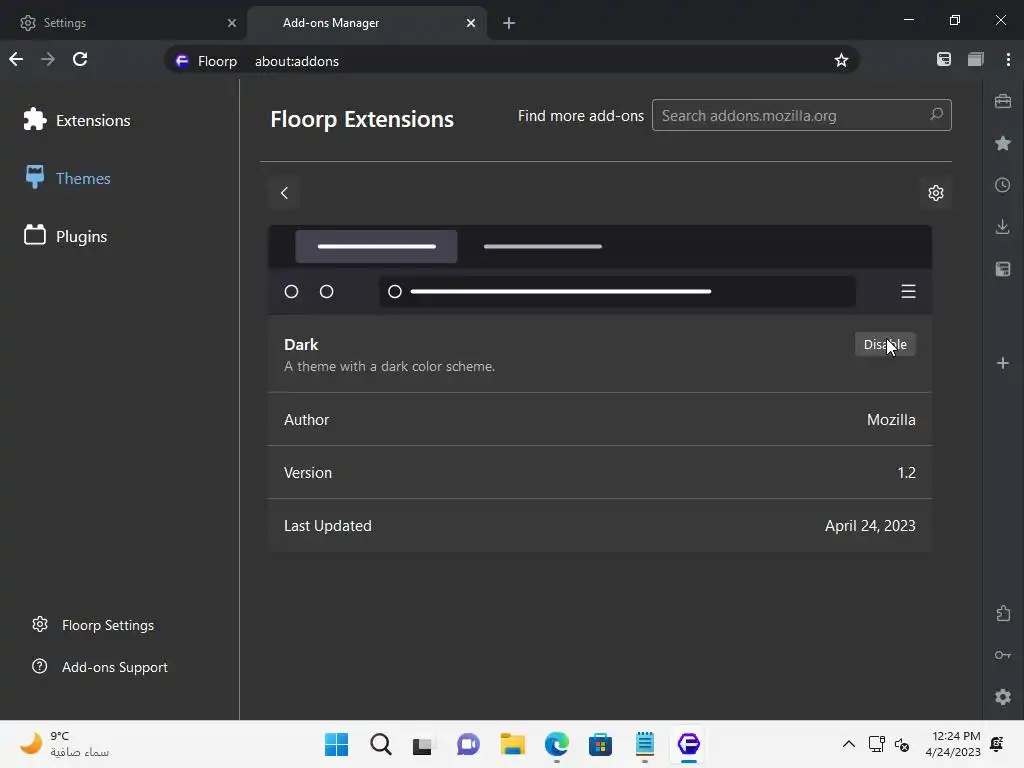Return to the themes list with the back chevron
The height and width of the screenshot is (768, 1024).
(x=284, y=193)
